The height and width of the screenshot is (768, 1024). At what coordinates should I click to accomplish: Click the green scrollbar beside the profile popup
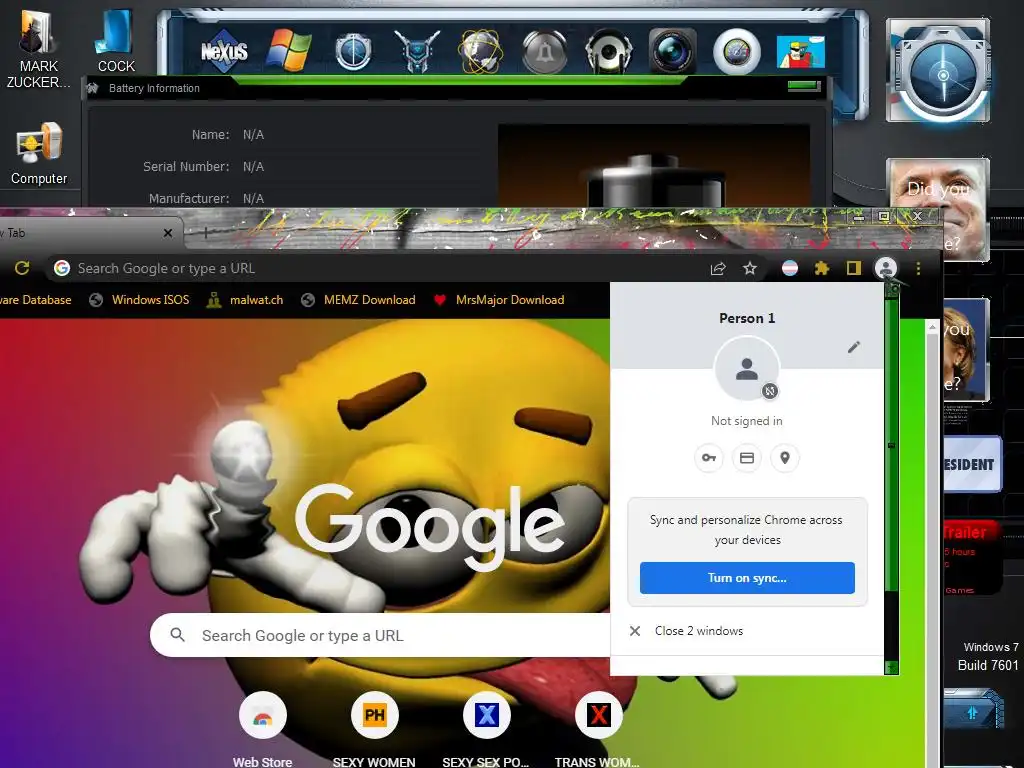[891, 479]
